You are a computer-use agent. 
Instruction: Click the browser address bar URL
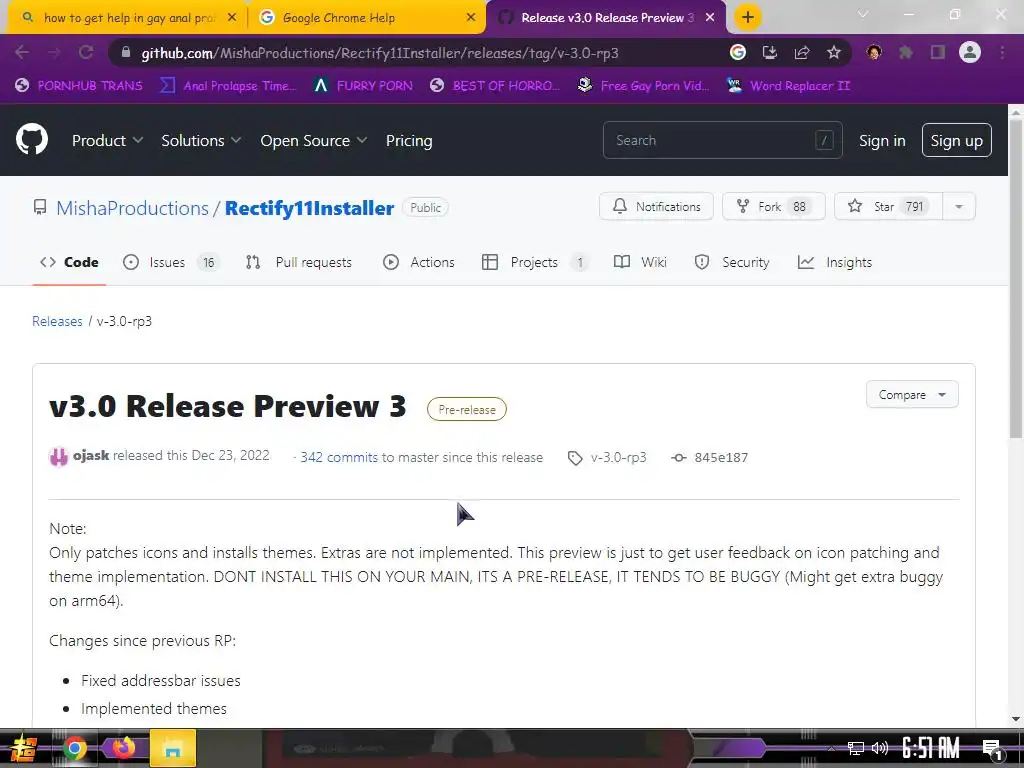click(x=379, y=53)
